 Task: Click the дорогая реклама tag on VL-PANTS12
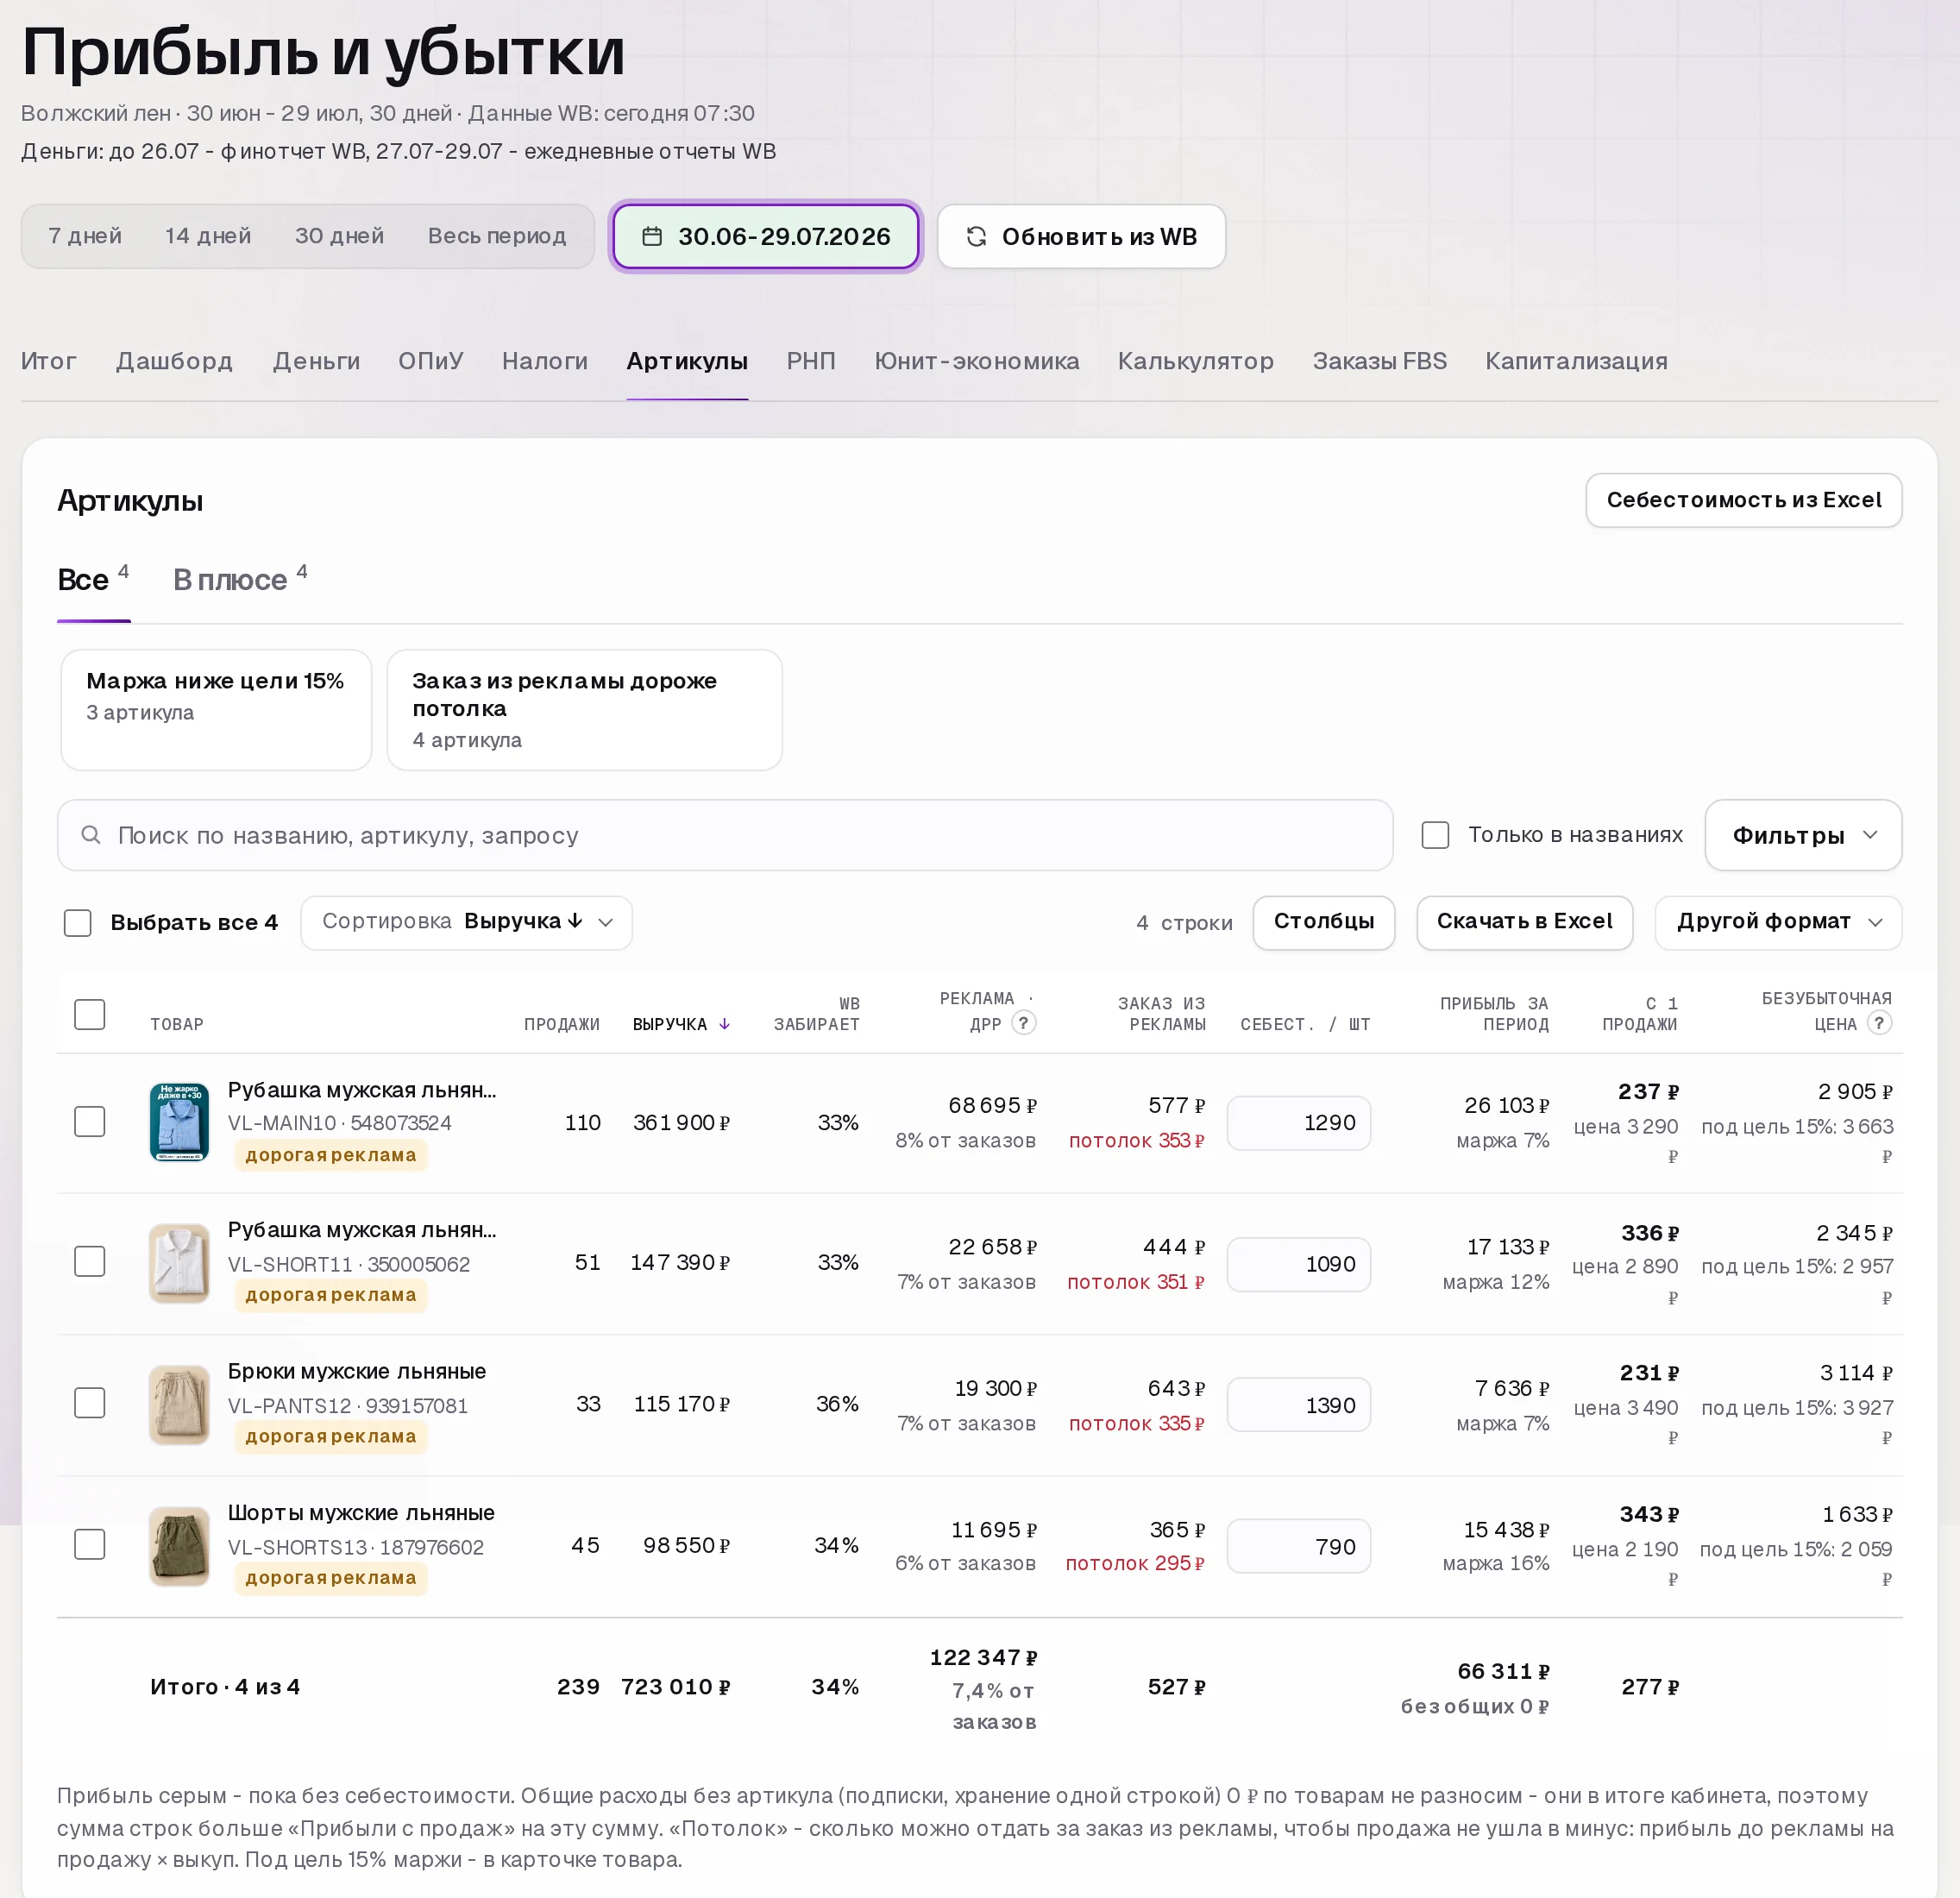(x=331, y=1437)
